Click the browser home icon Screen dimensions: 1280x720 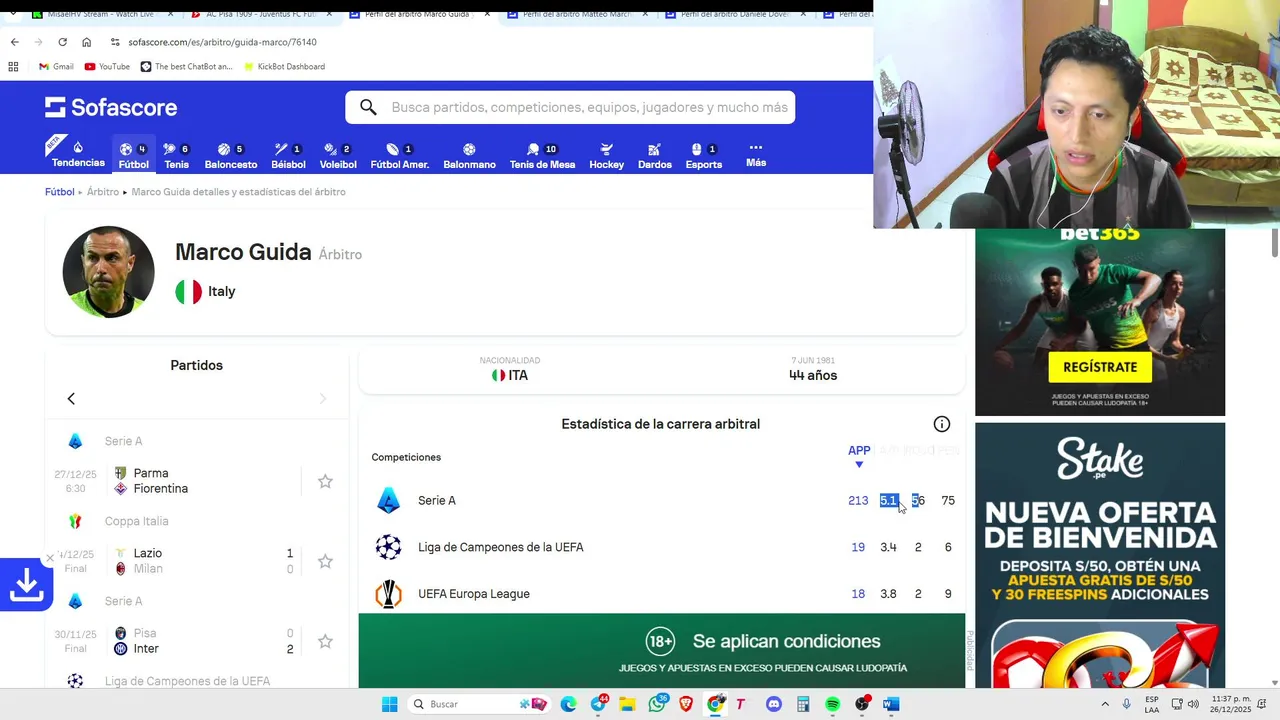tap(86, 42)
